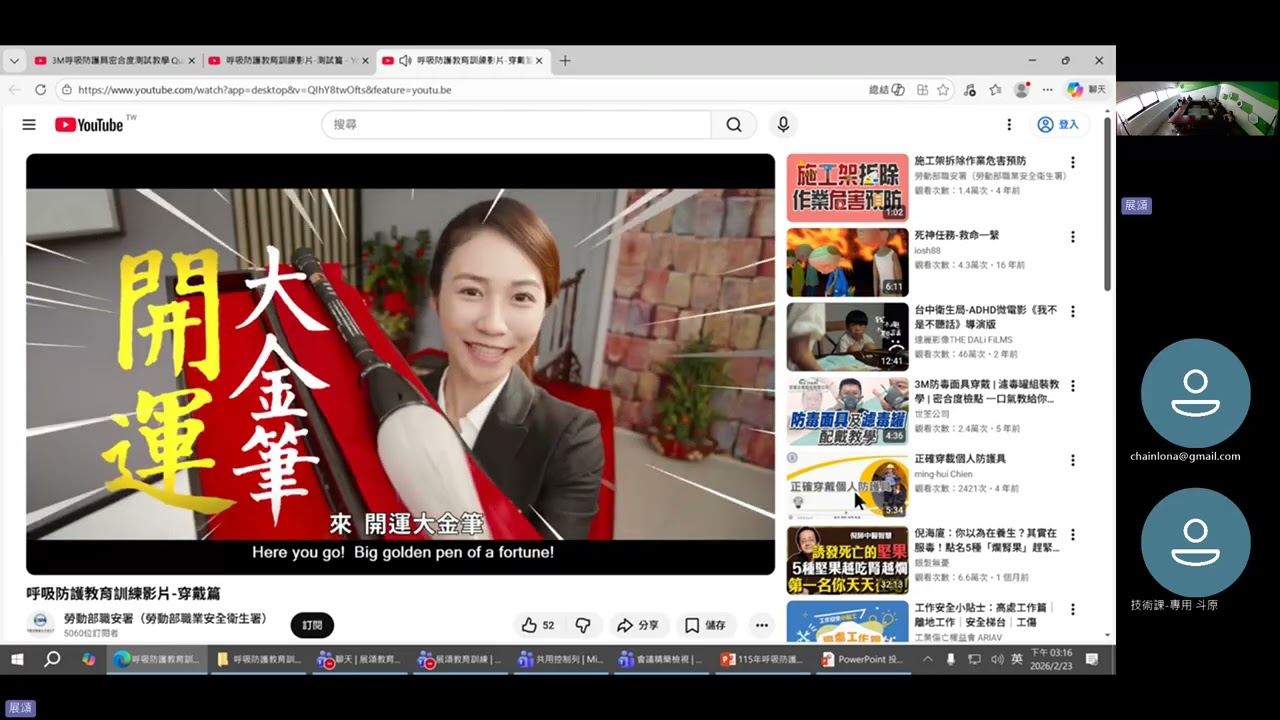Reload the page with the refresh icon

(x=40, y=89)
